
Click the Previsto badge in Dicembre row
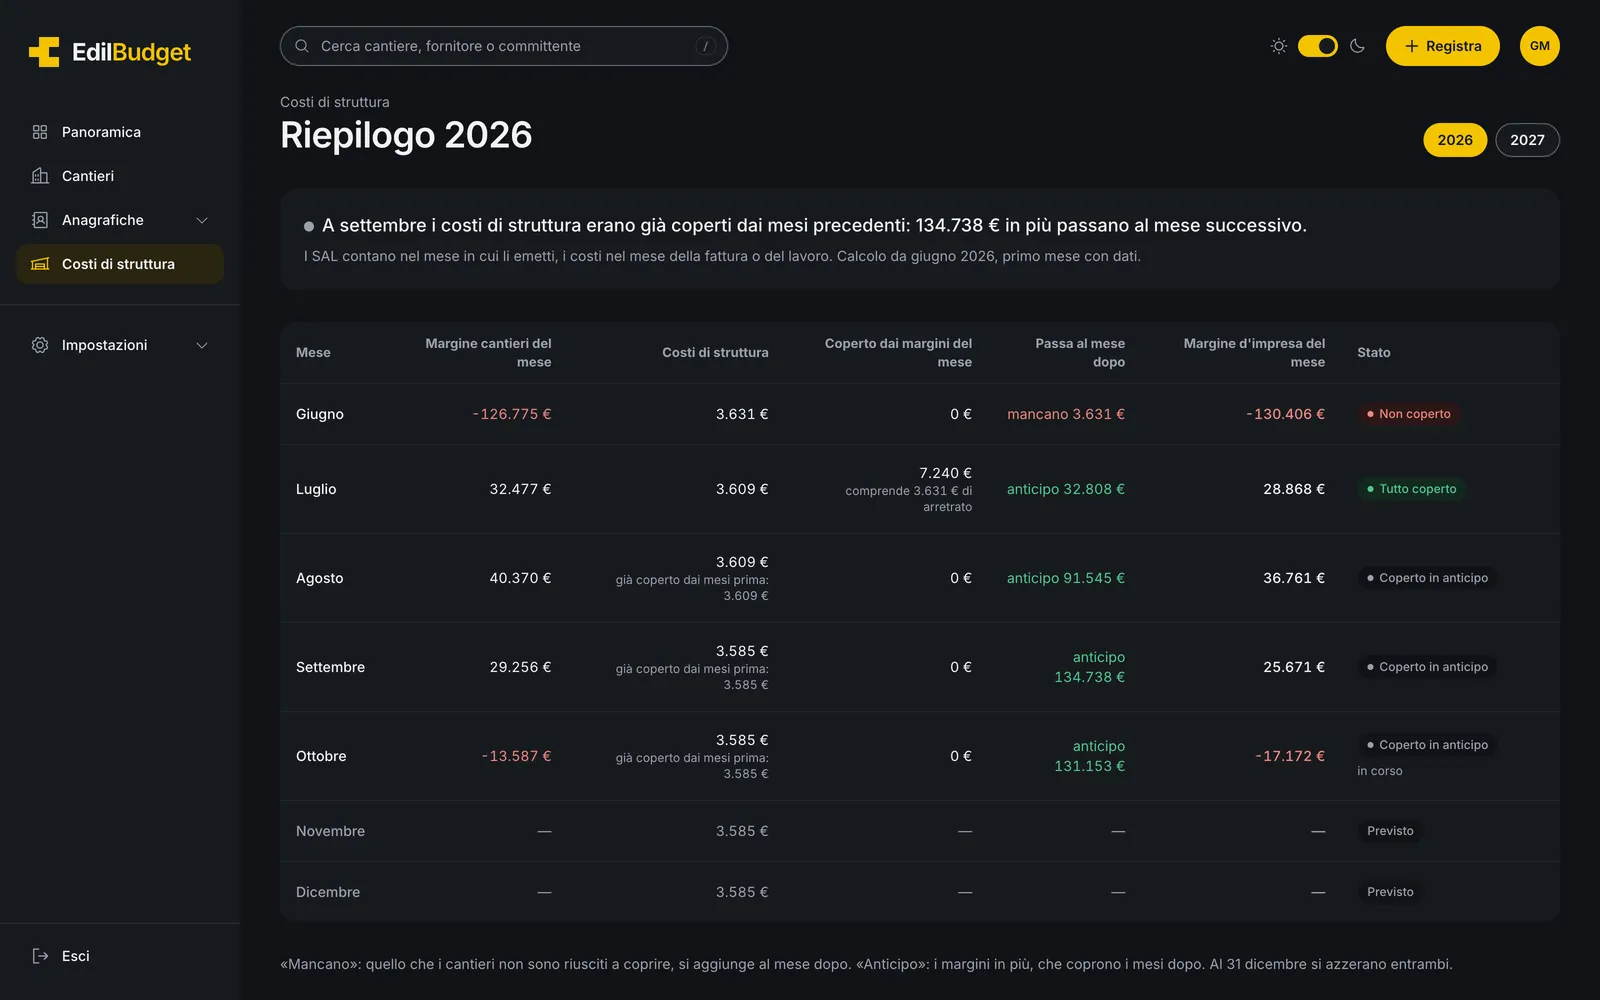[1390, 892]
